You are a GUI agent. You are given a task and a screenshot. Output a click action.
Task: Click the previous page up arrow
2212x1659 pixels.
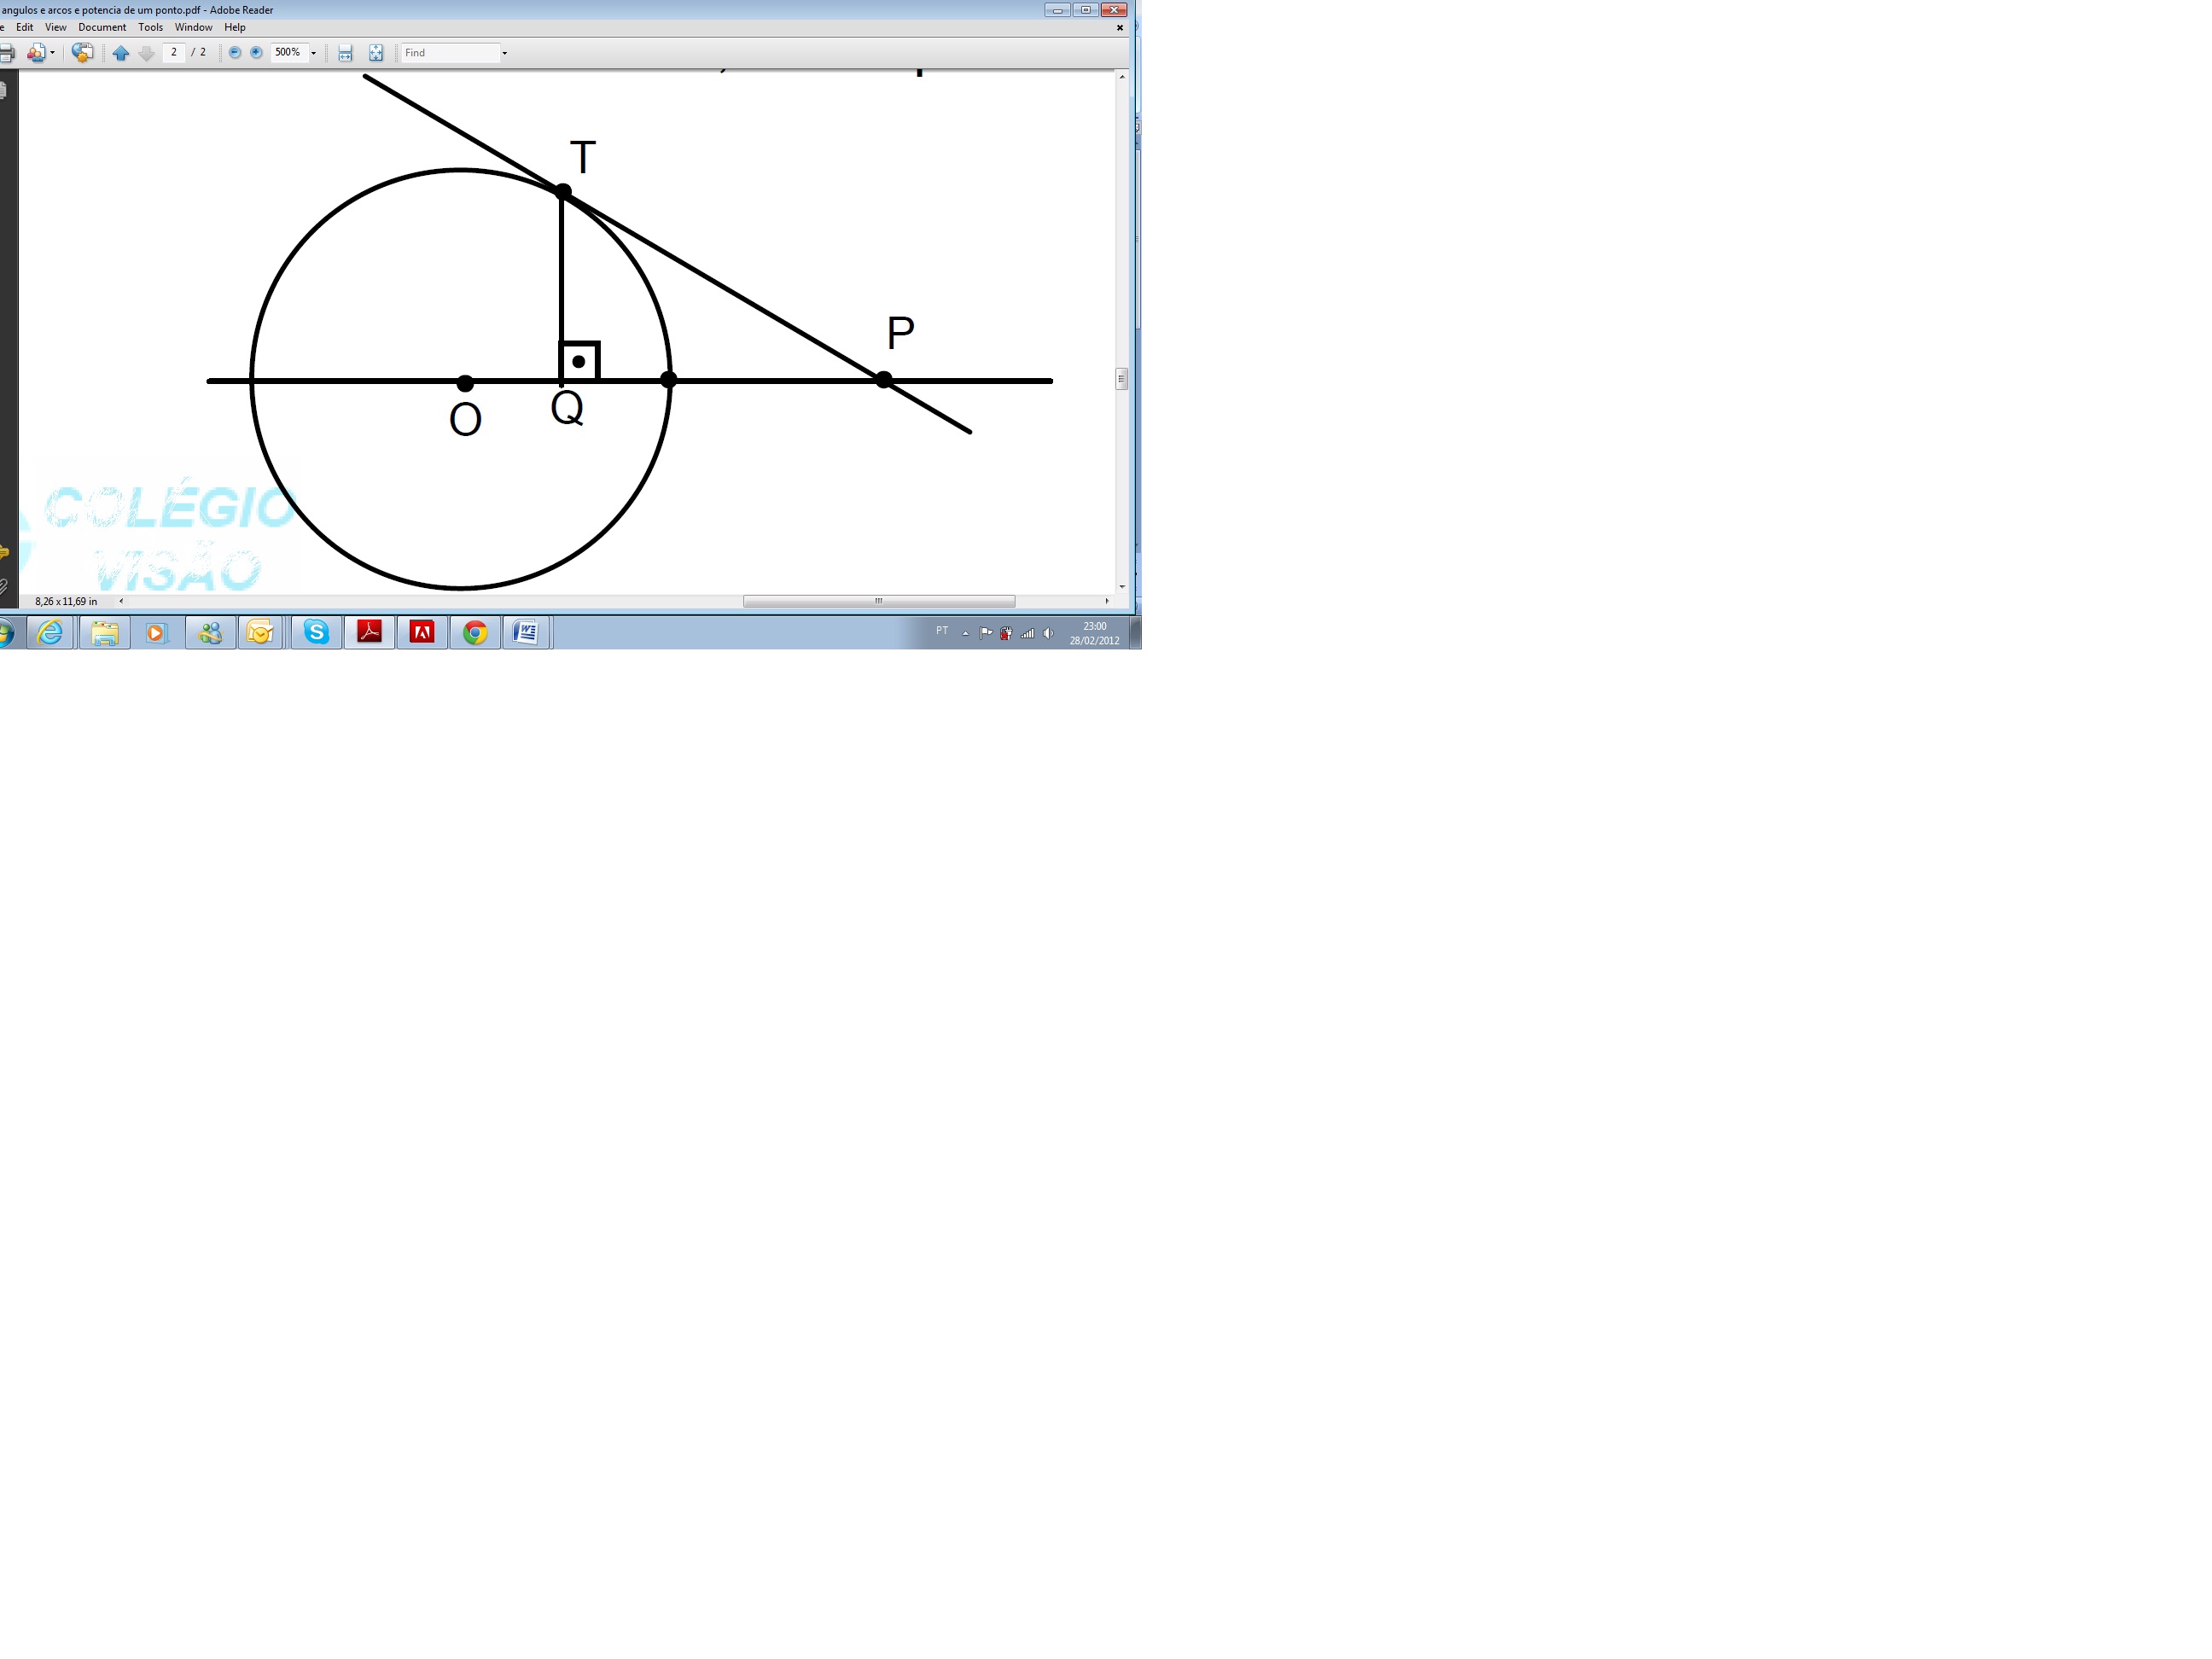(x=121, y=53)
